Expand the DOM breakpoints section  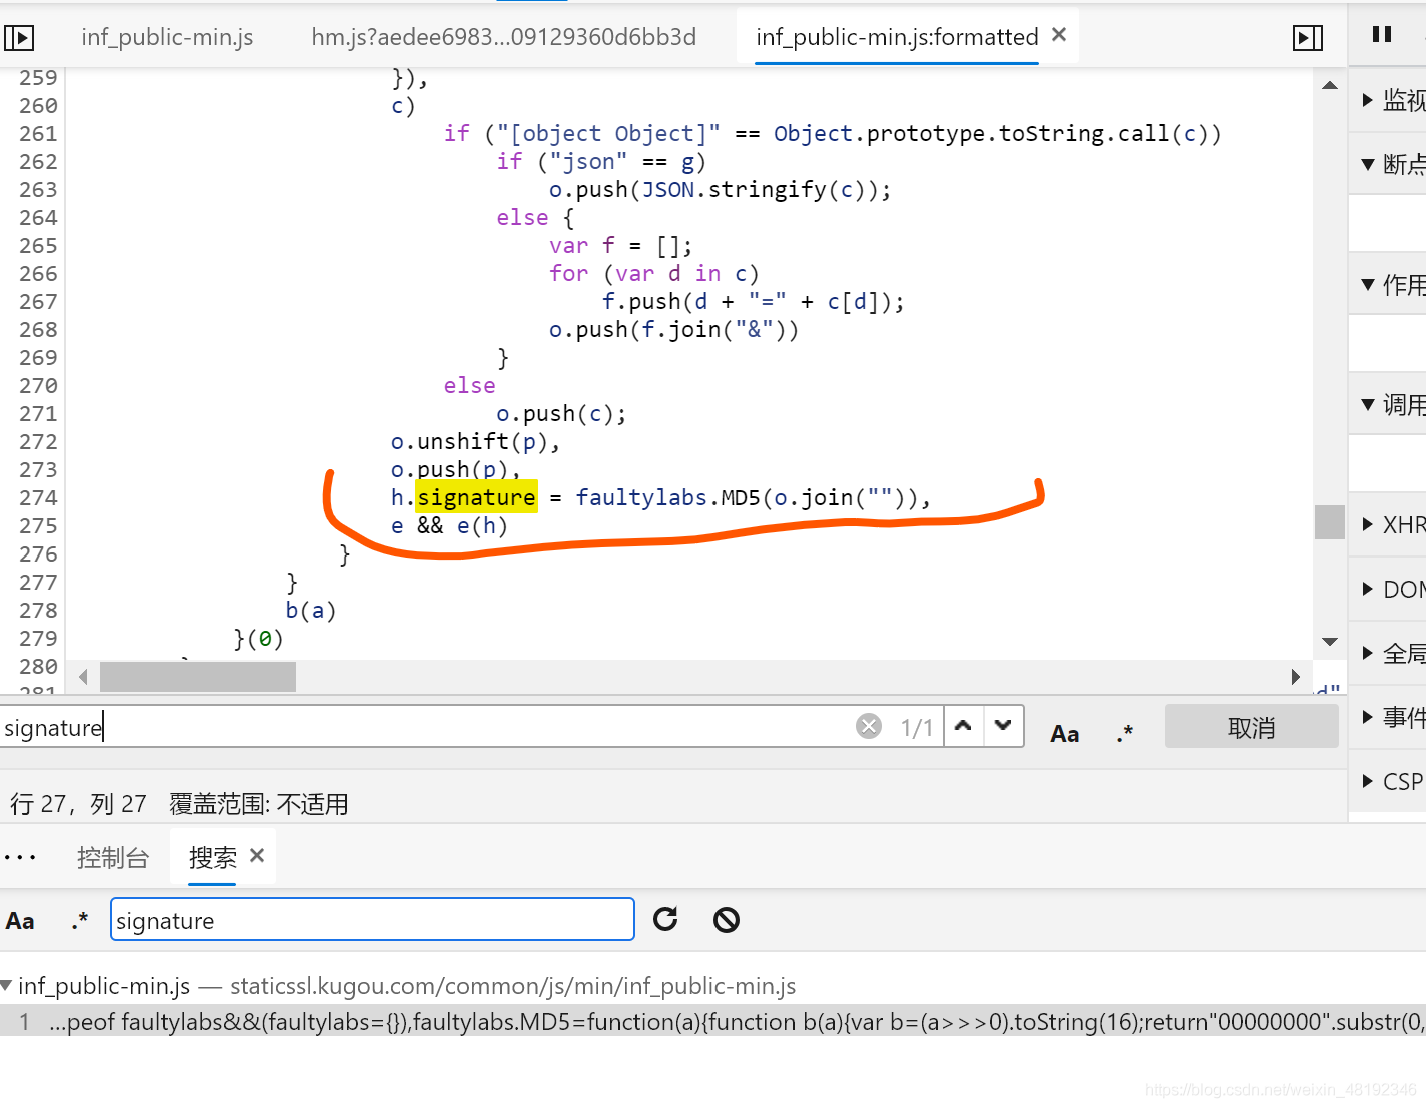point(1368,589)
